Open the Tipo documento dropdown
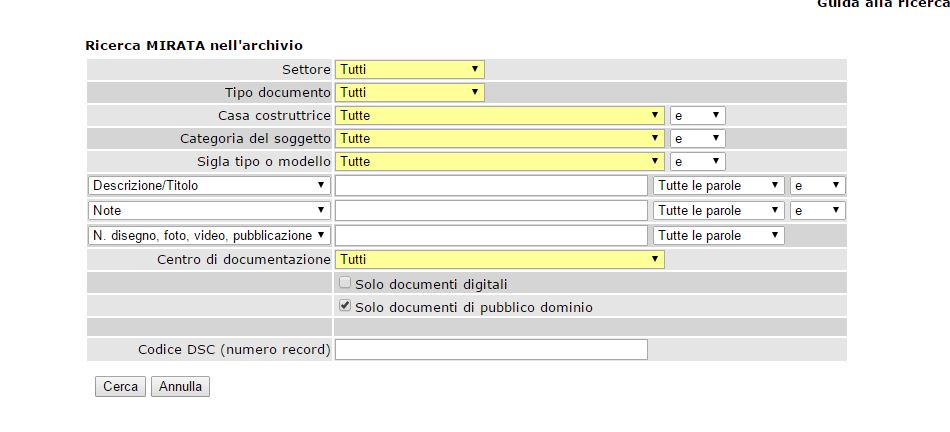Screen dimensions: 950x432 [410, 93]
